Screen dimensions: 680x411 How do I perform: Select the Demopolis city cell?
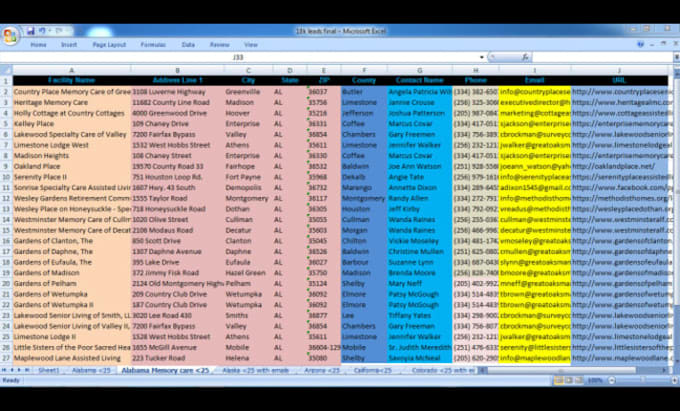coord(248,187)
